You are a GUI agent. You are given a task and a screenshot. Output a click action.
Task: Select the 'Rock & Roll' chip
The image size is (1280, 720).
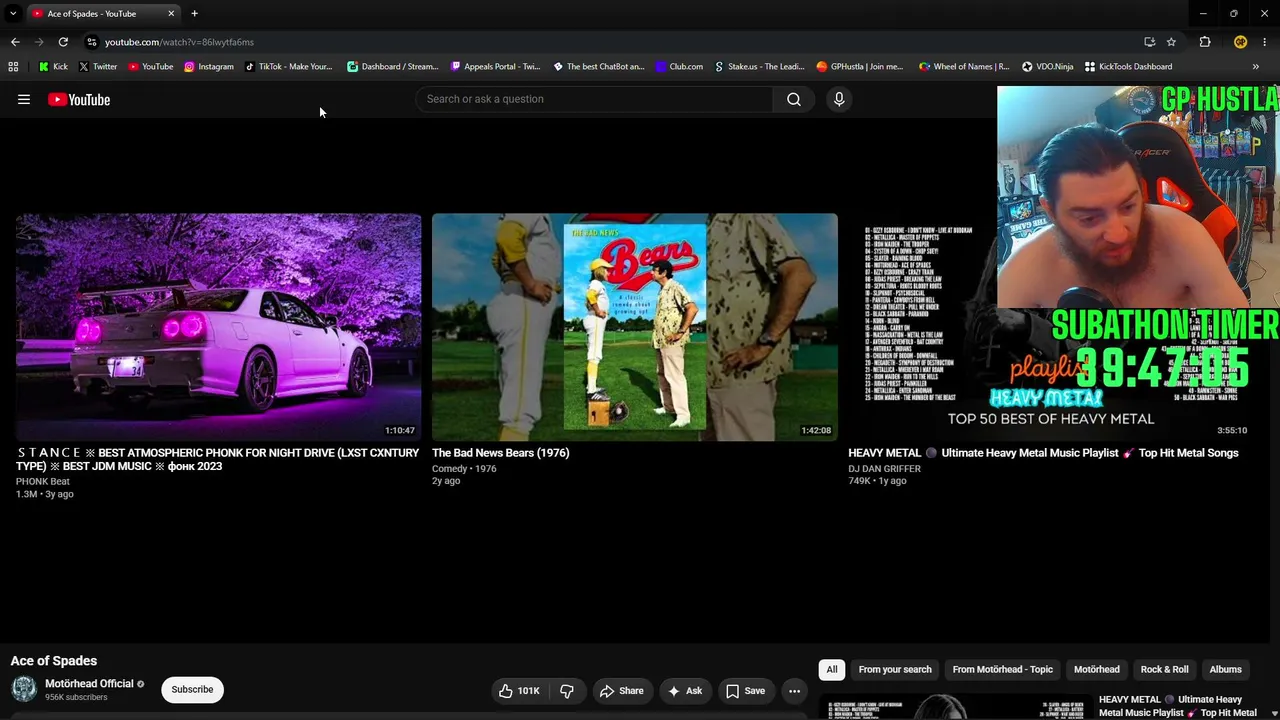pyautogui.click(x=1165, y=670)
